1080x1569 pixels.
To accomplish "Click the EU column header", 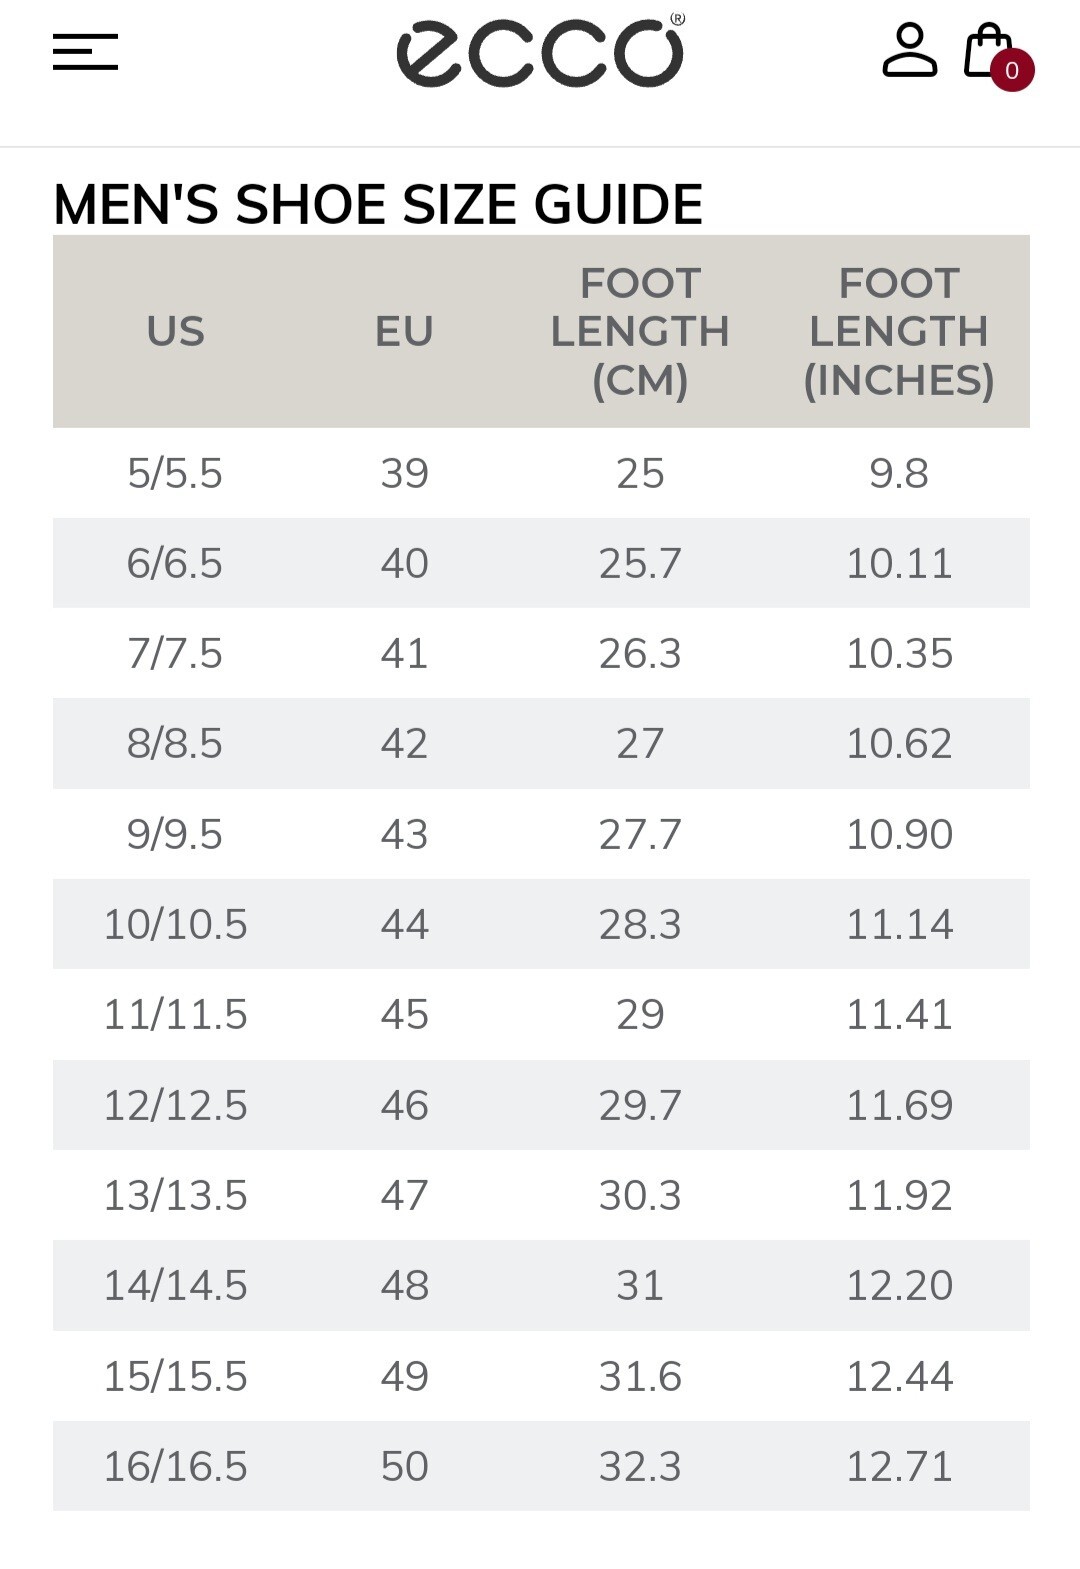I will point(404,331).
